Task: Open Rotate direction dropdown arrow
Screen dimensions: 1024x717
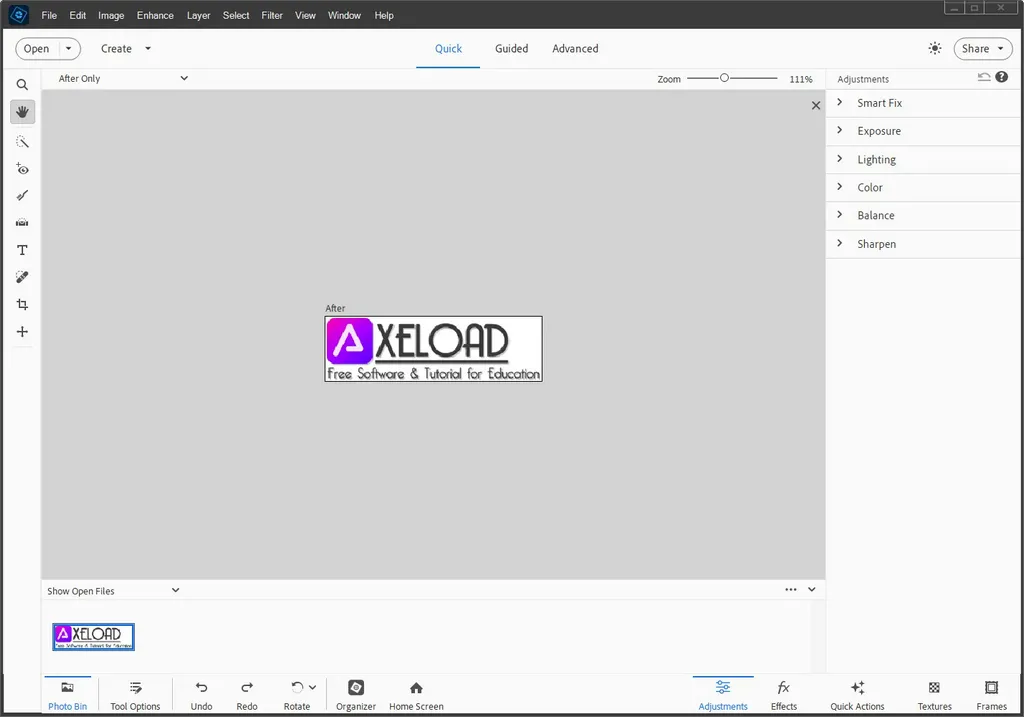Action: pos(313,688)
